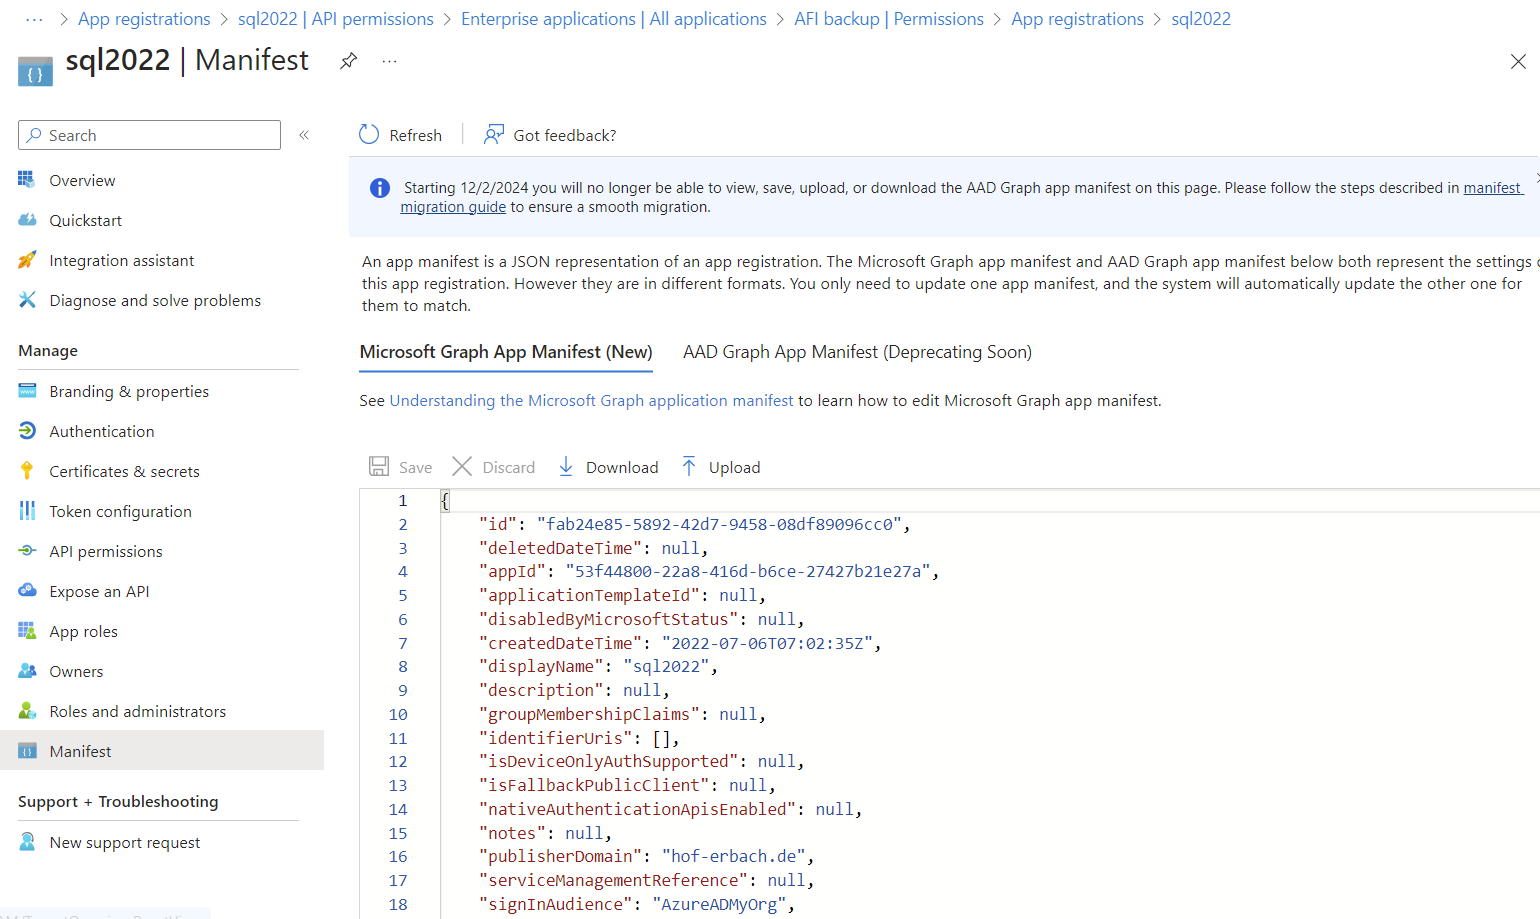The width and height of the screenshot is (1540, 919).
Task: Click the Authentication icon
Action: 27,431
